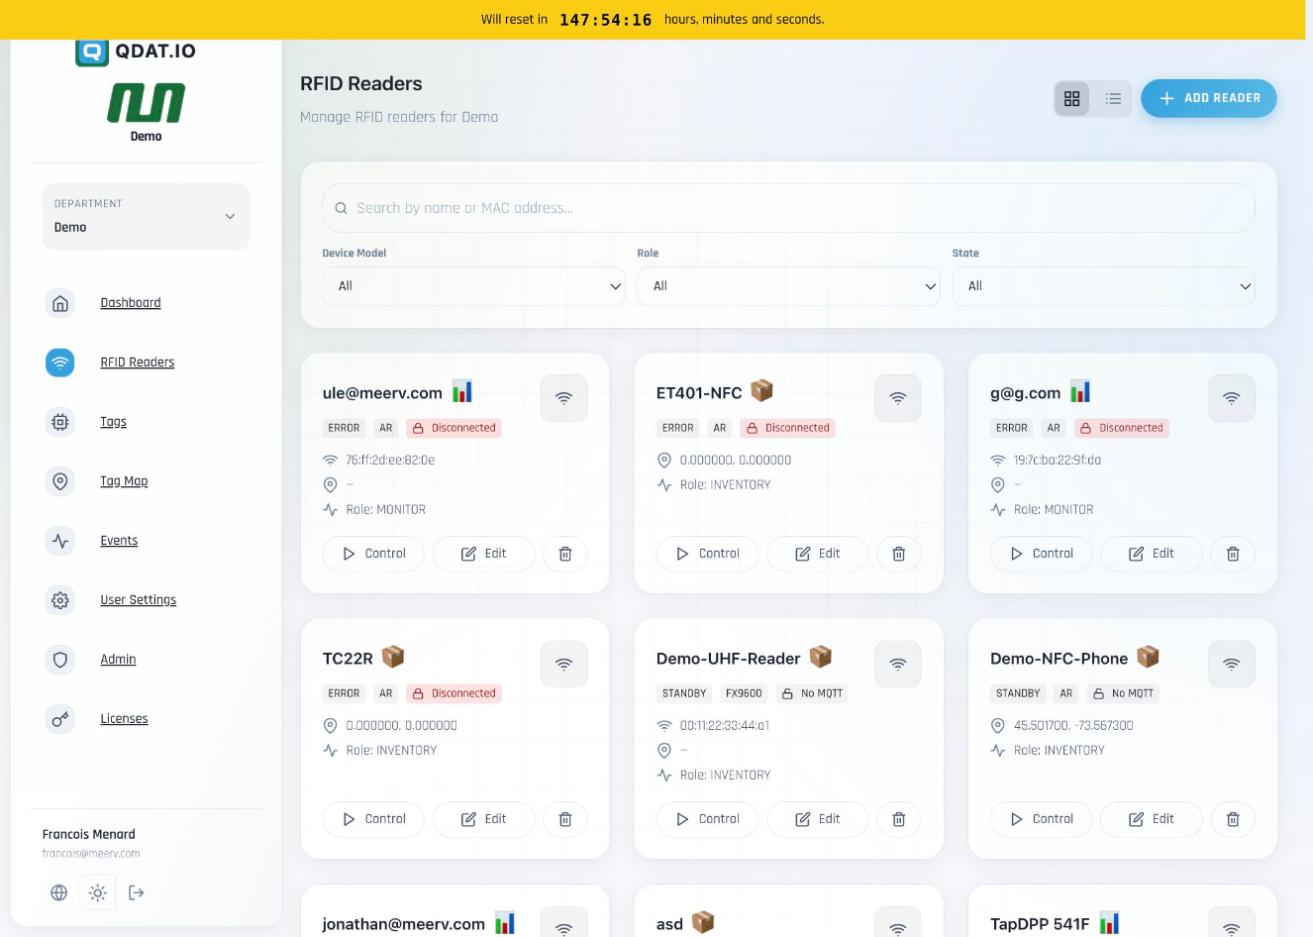Expand the Department Demo selector
The image size is (1313, 937).
[x=146, y=216]
